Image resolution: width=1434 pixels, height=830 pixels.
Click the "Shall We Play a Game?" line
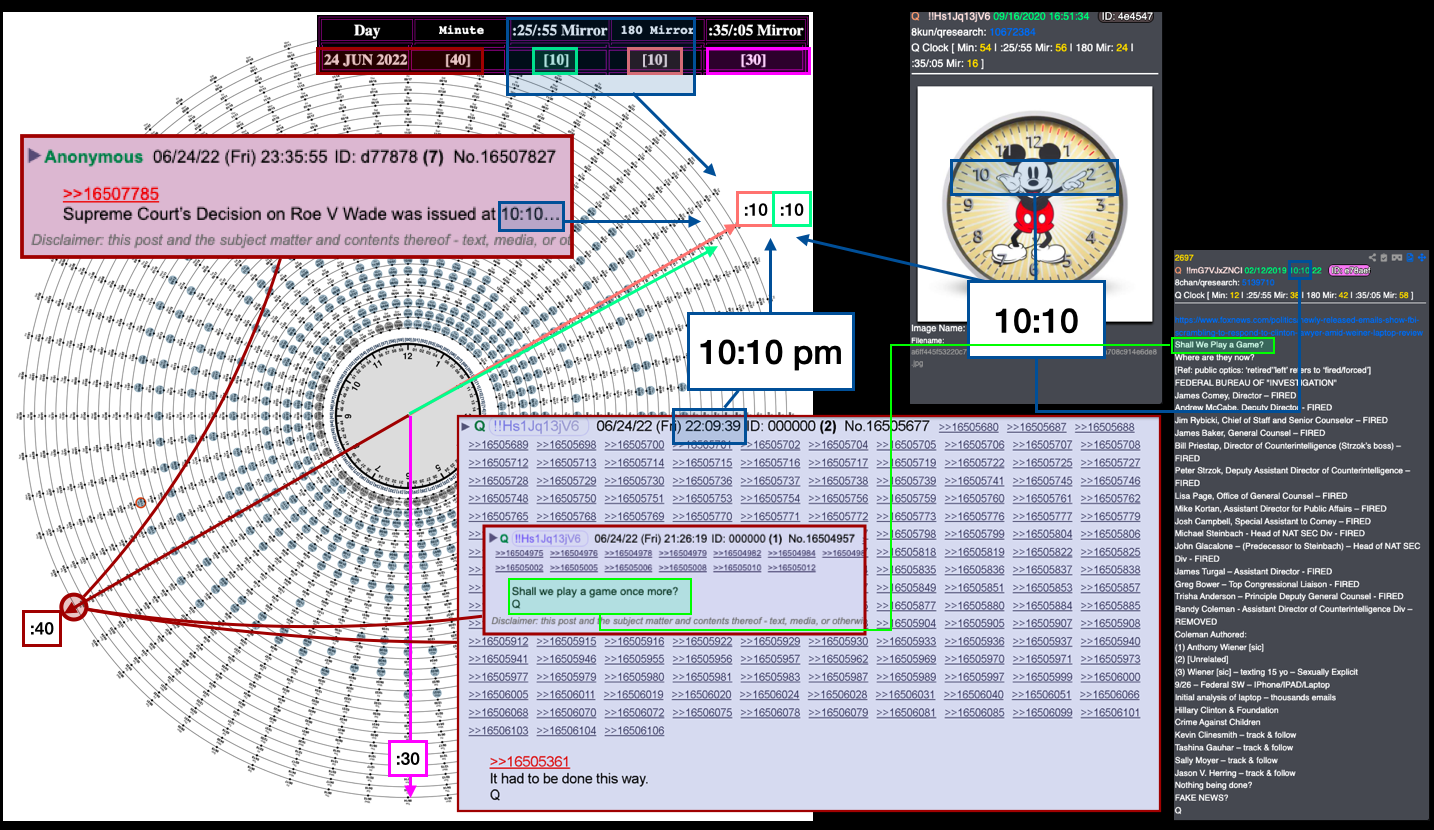(1219, 345)
